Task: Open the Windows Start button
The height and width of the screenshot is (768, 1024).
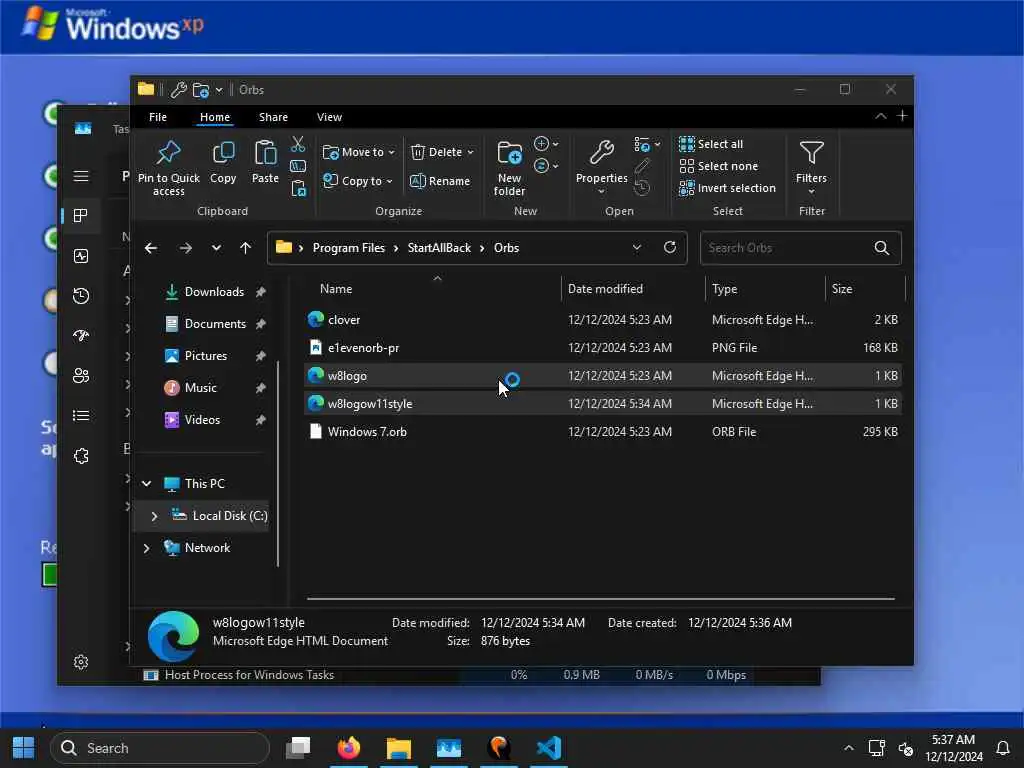Action: [x=24, y=748]
